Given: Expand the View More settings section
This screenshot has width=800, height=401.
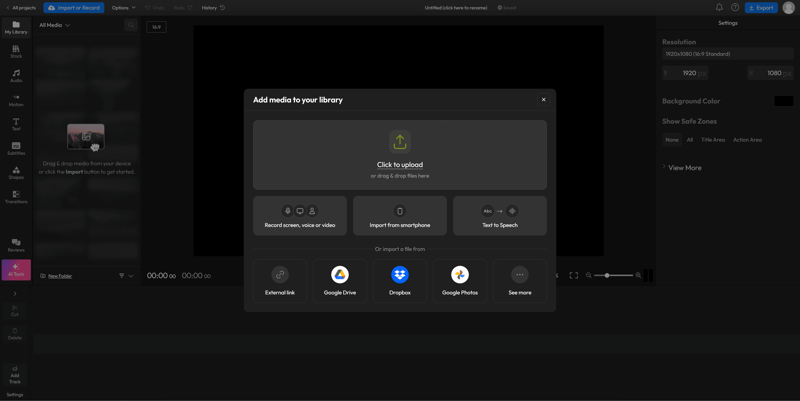Looking at the screenshot, I should [x=684, y=168].
